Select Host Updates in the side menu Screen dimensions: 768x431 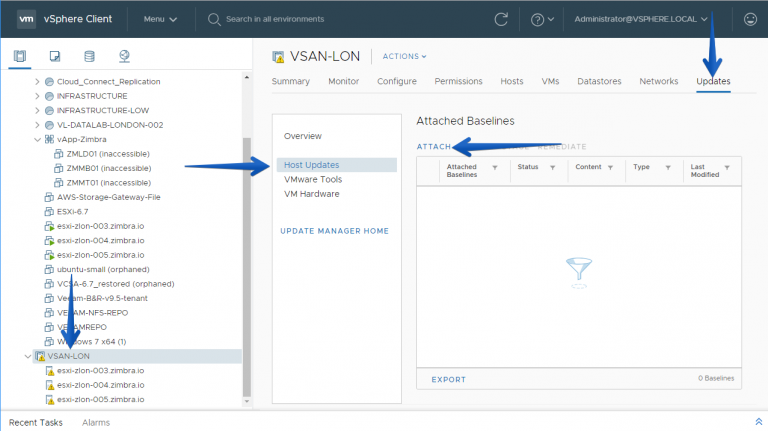[x=336, y=165]
